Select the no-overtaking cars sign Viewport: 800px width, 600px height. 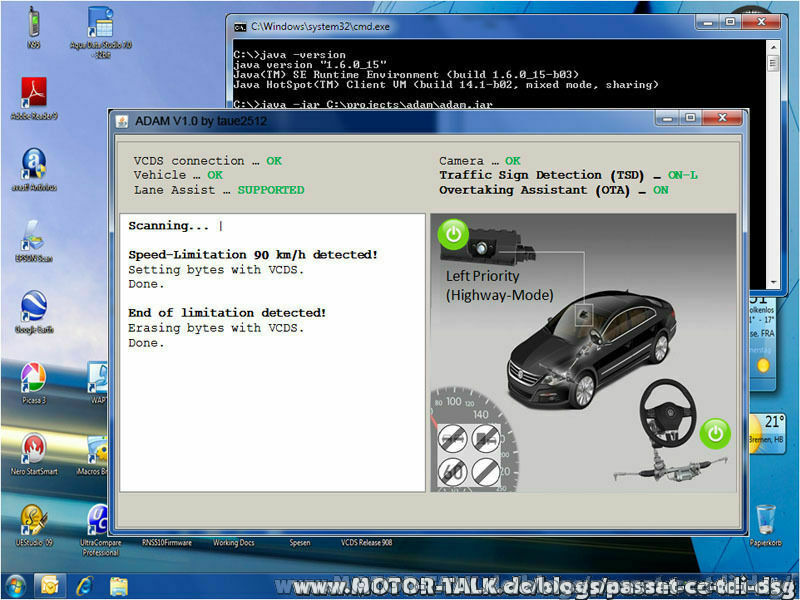[x=453, y=439]
